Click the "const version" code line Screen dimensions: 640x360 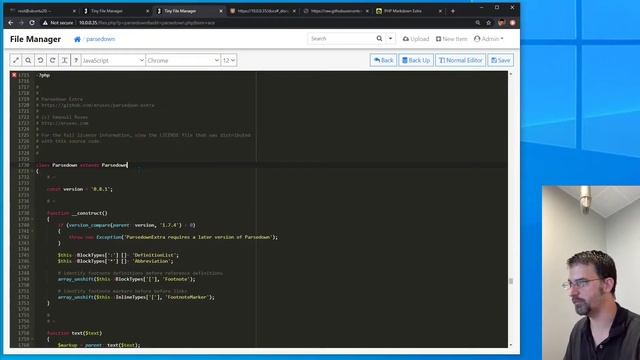80,189
